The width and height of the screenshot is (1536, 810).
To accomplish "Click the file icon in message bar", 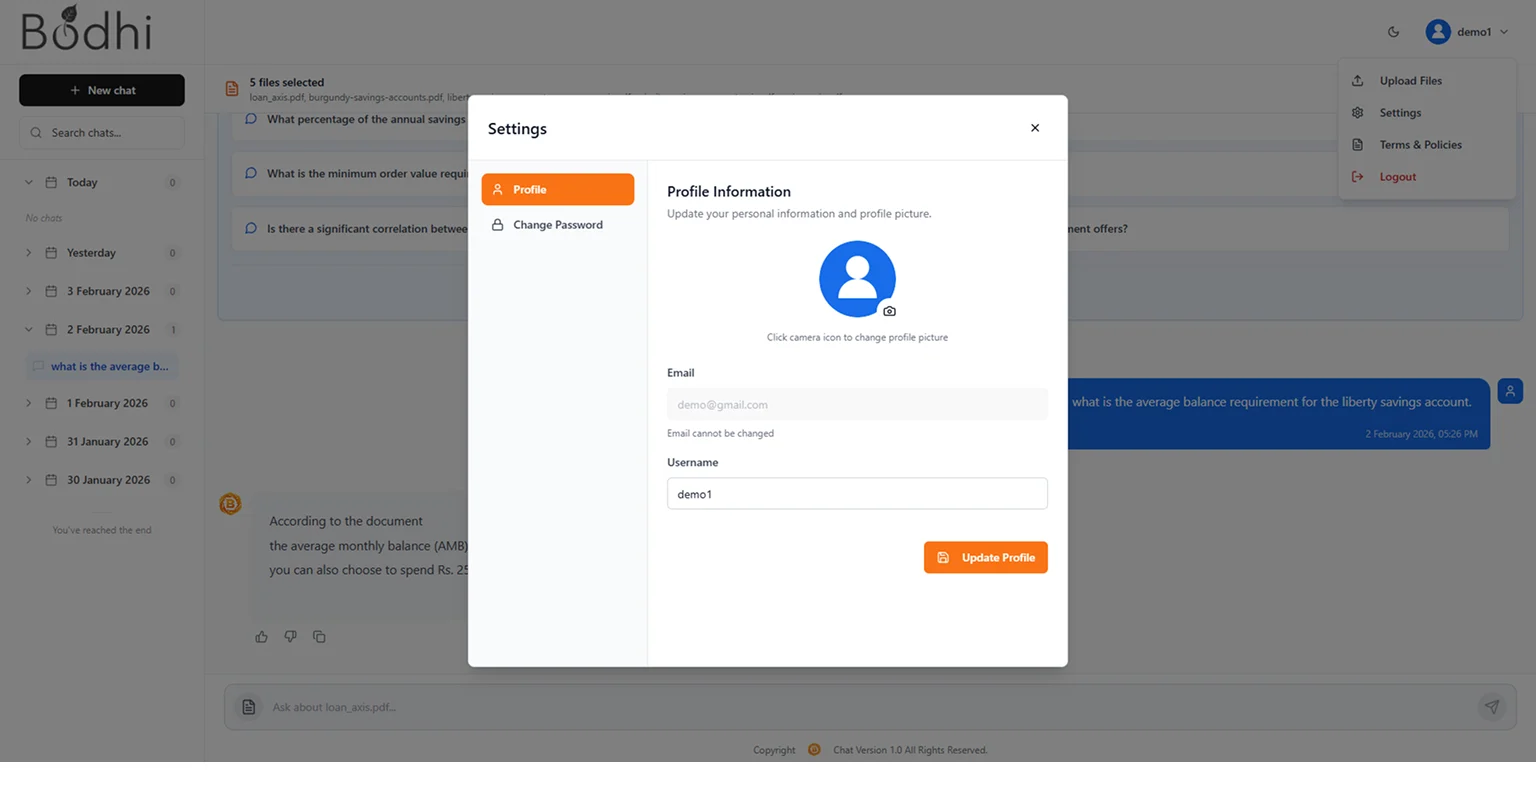I will pos(249,707).
